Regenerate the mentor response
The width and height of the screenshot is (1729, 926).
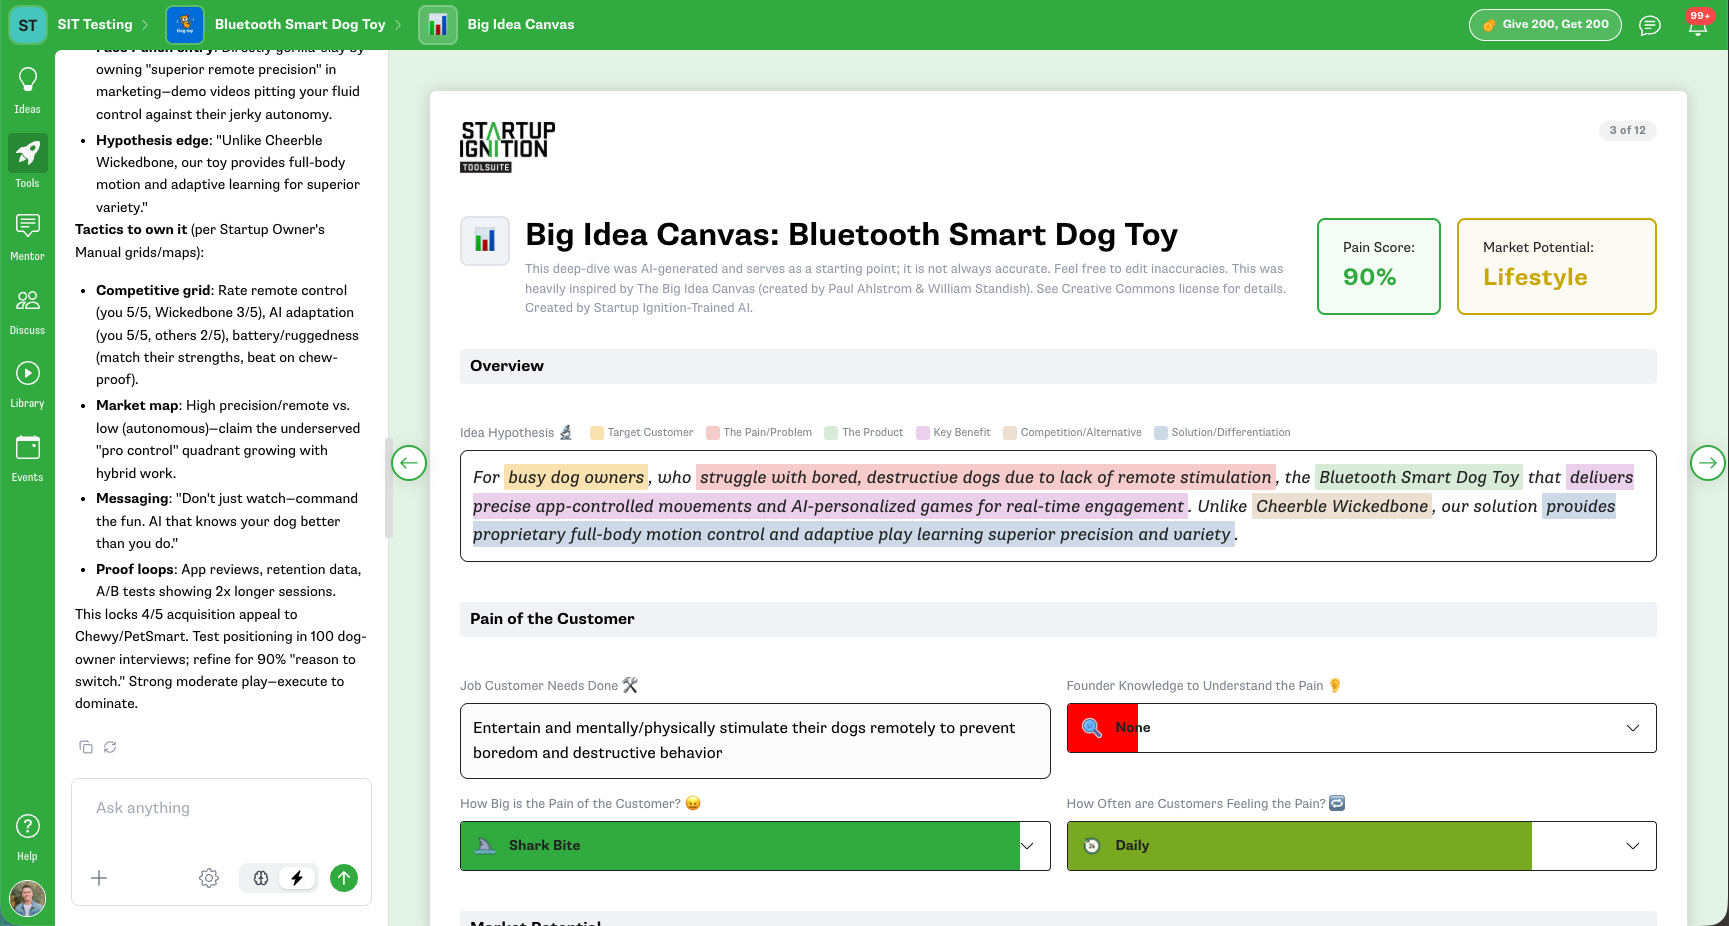110,747
